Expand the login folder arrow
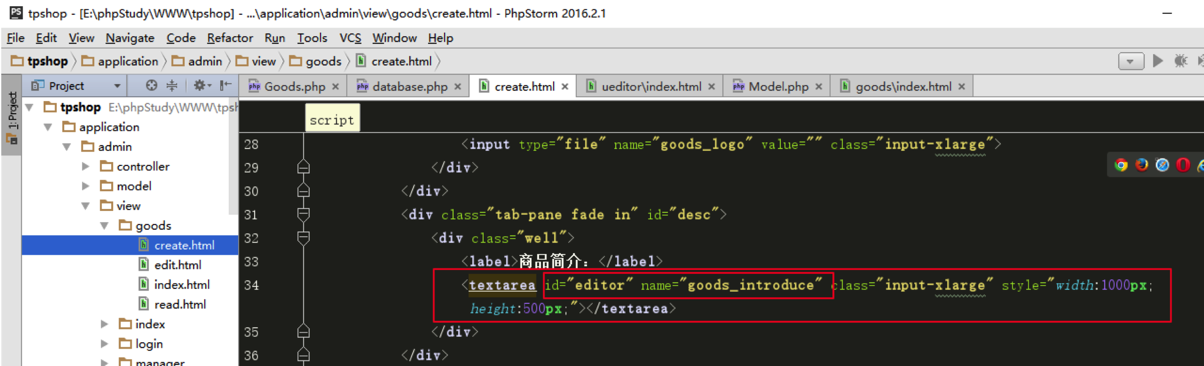Viewport: 1204px width, 366px height. coord(106,344)
